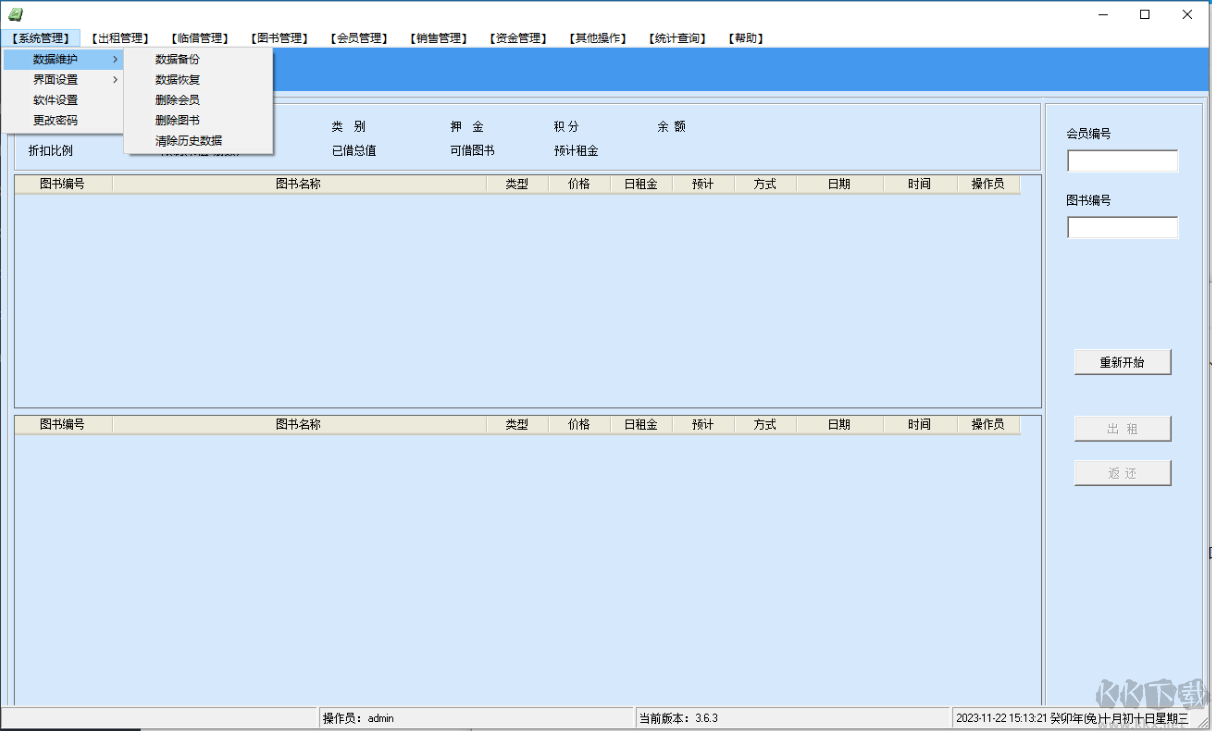Click the 当前版本: 3.6.3 status entry
Screen dimensions: 1212x731
click(x=792, y=718)
